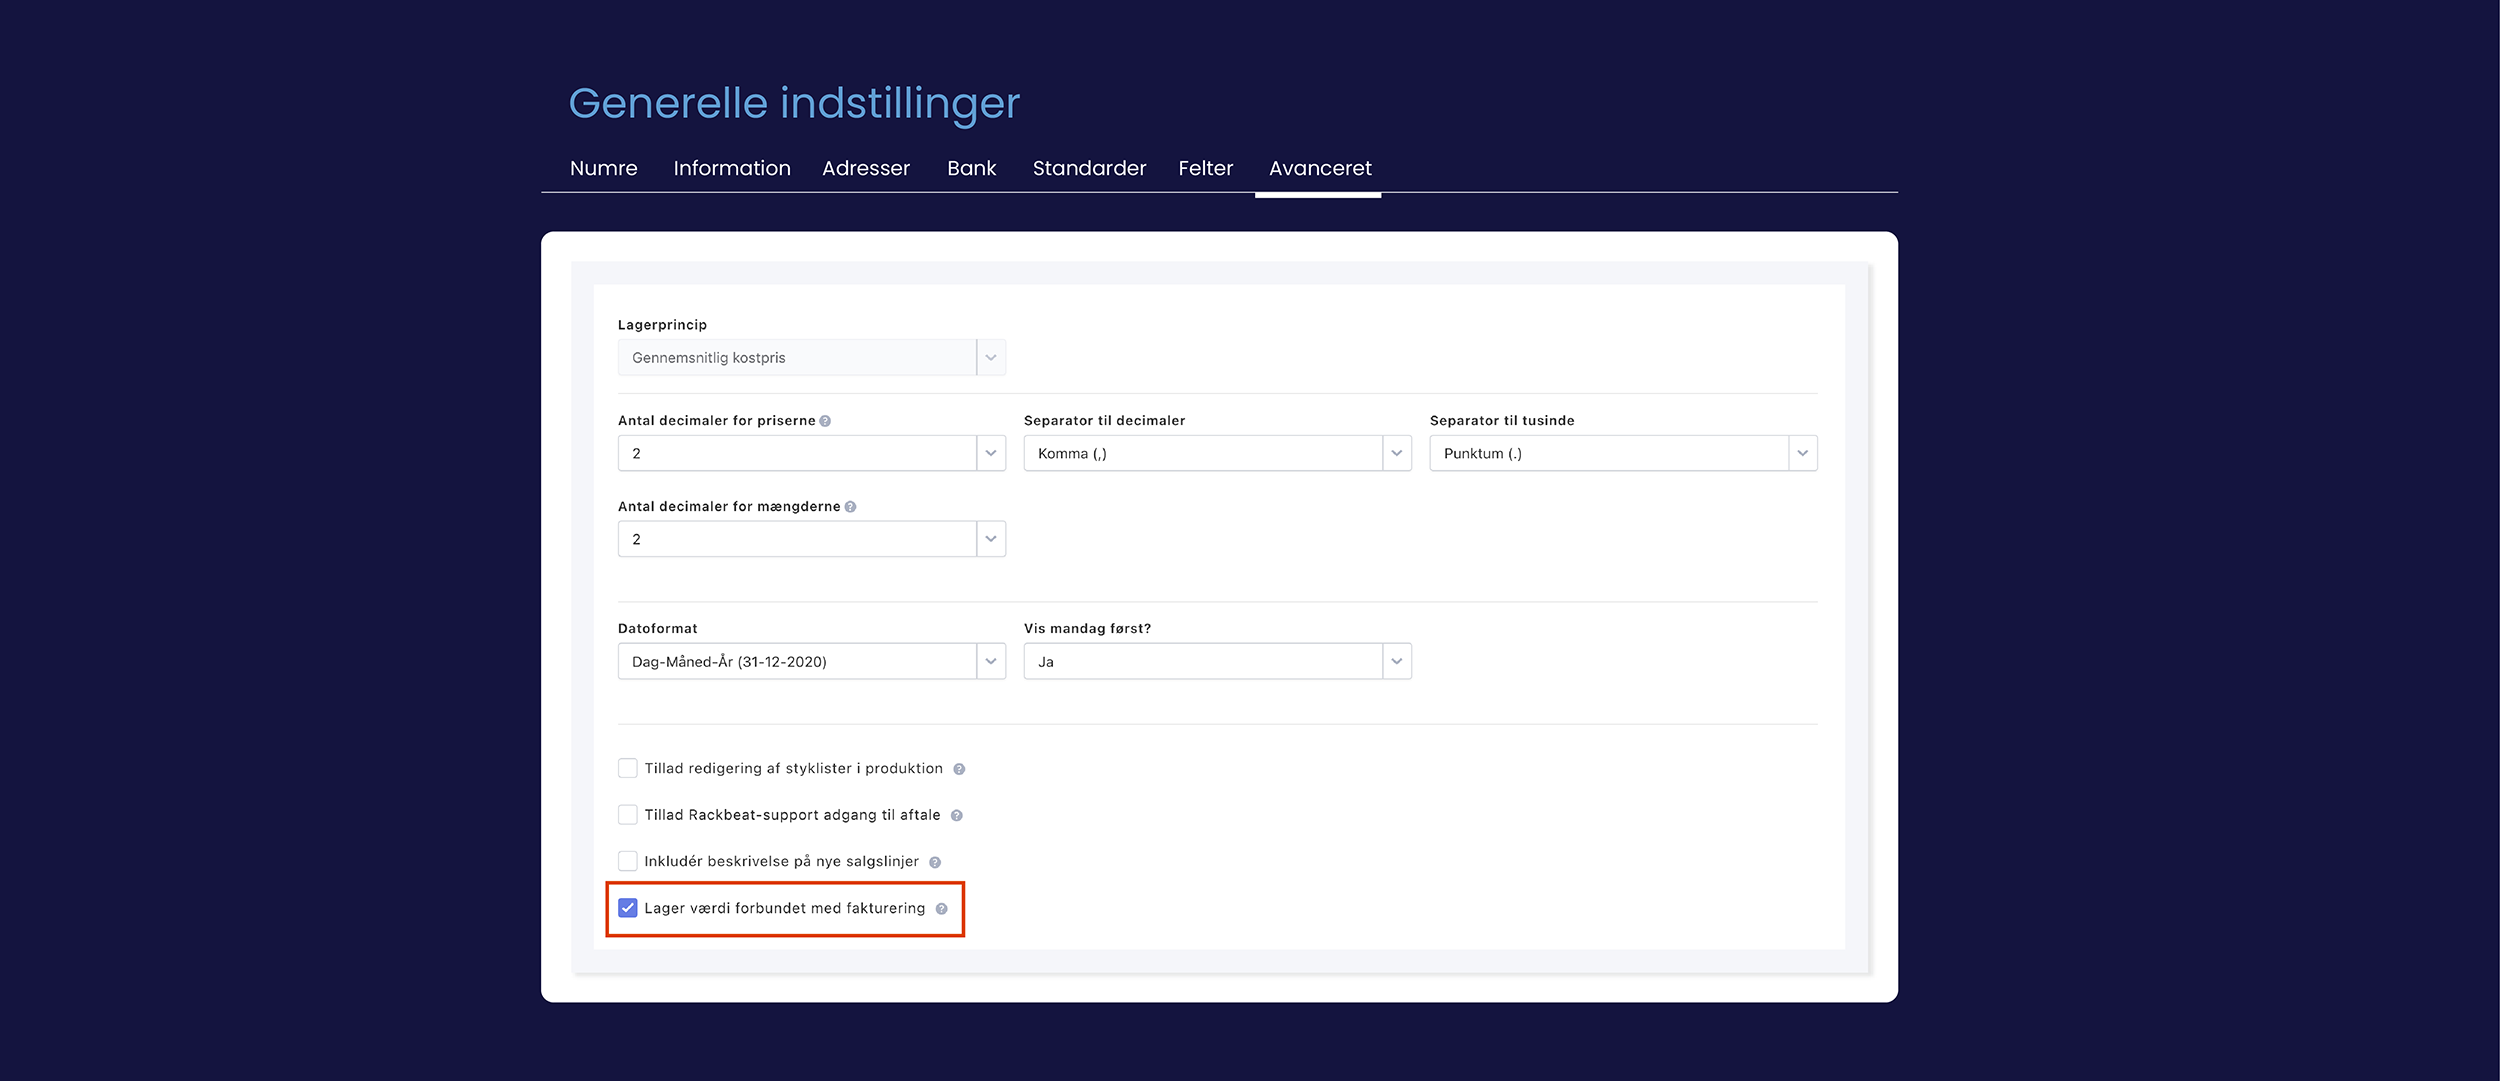Click the Separator til decimaler label

pyautogui.click(x=1104, y=421)
